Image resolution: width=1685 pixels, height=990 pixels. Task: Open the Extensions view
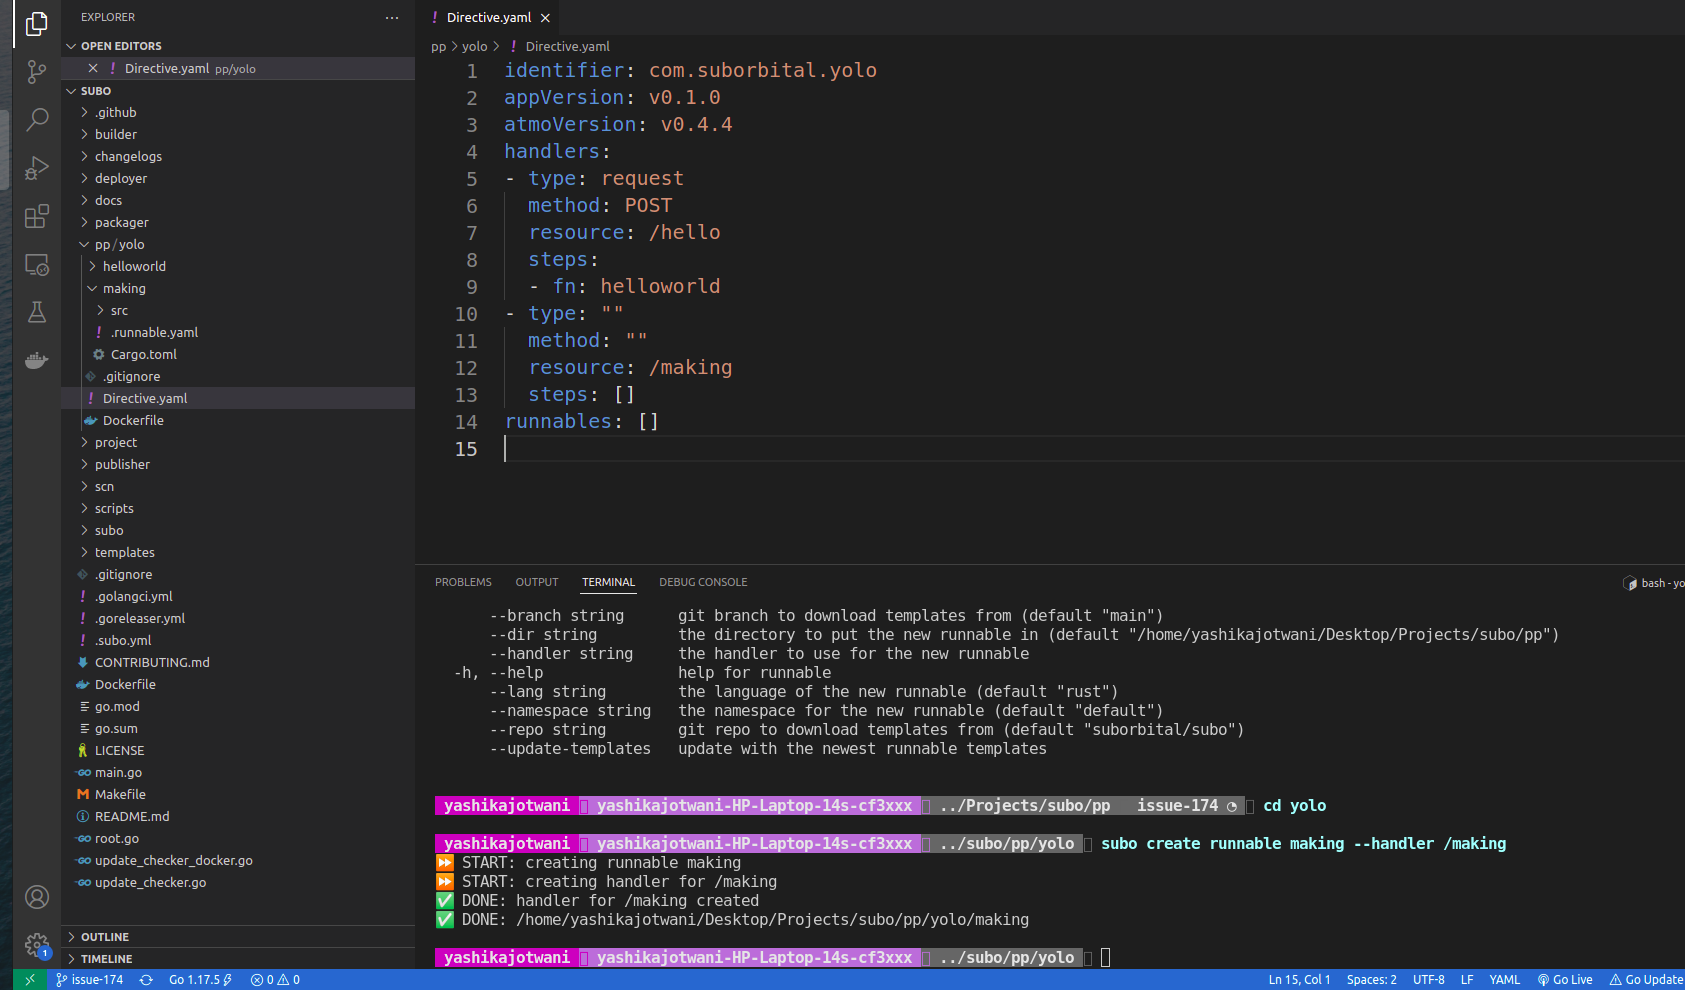[x=36, y=216]
